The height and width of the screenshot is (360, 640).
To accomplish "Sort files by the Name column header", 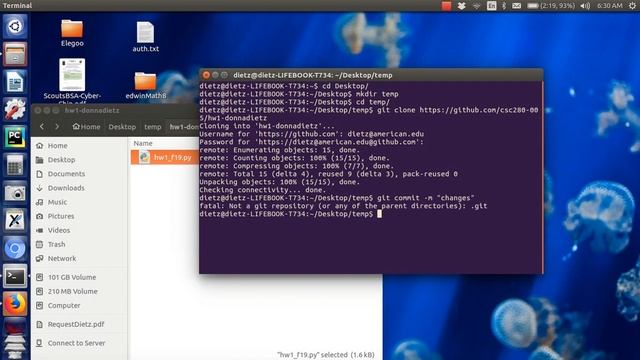I will [x=143, y=143].
